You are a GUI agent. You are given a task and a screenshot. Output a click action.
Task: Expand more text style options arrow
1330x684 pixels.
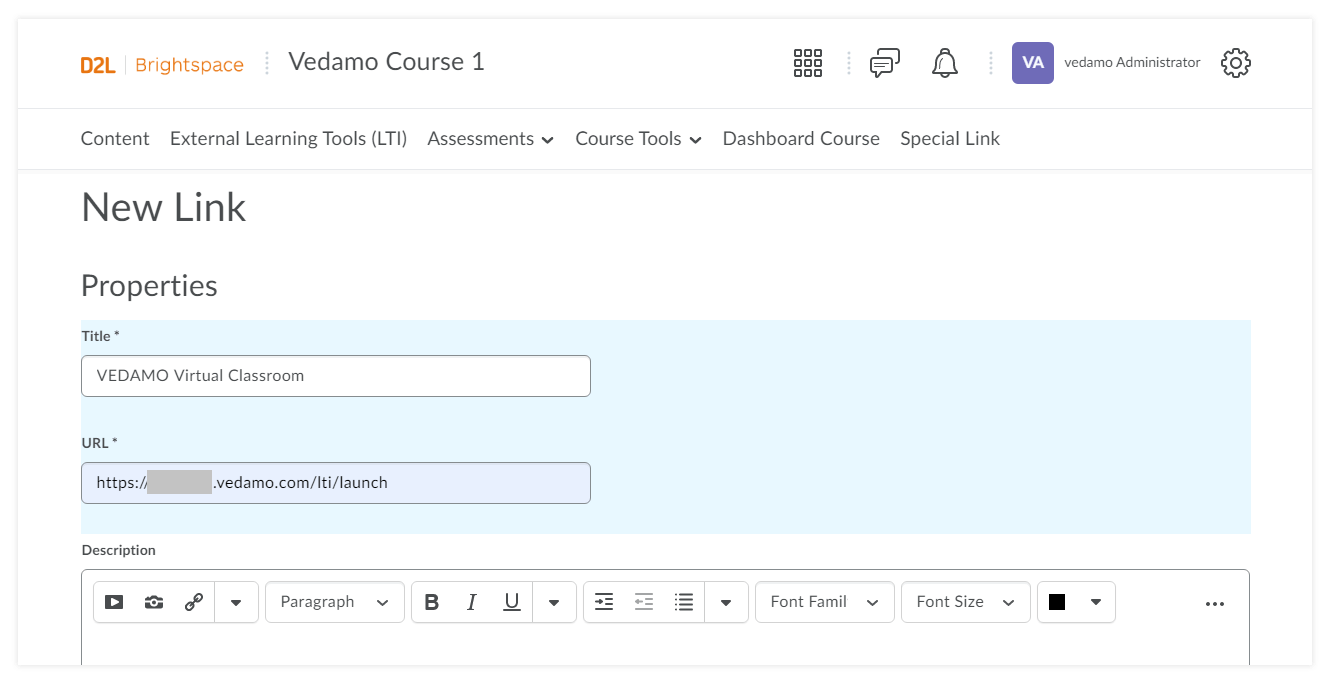tap(554, 602)
